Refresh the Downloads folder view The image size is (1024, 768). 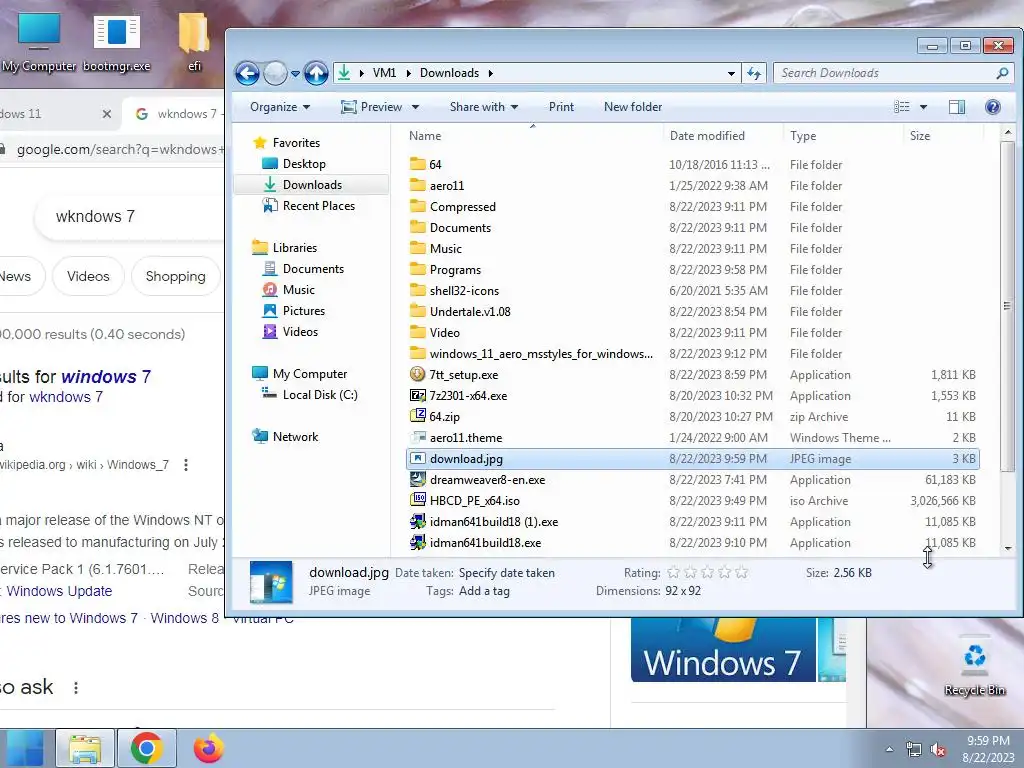[x=754, y=74]
